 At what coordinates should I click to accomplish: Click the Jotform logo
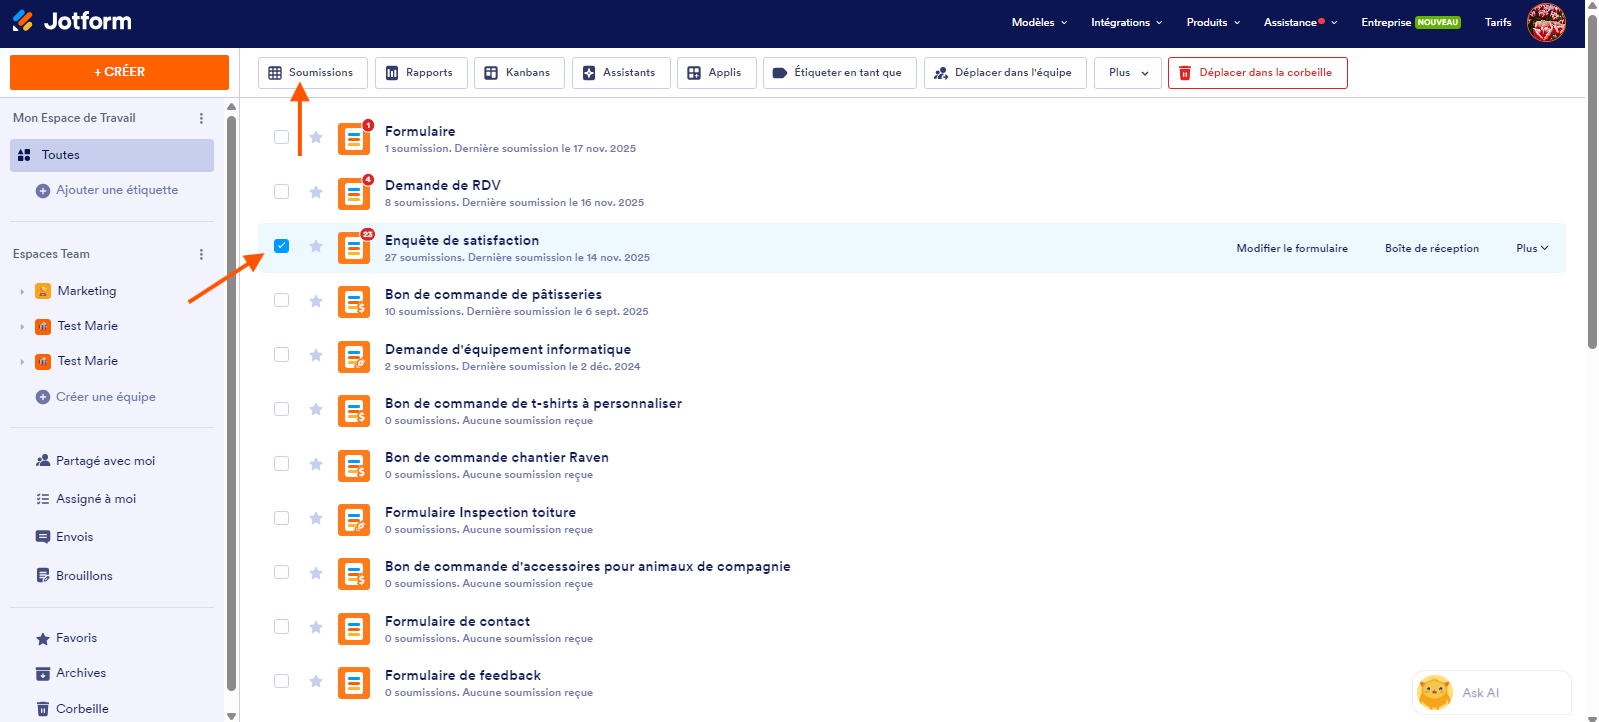click(x=71, y=21)
